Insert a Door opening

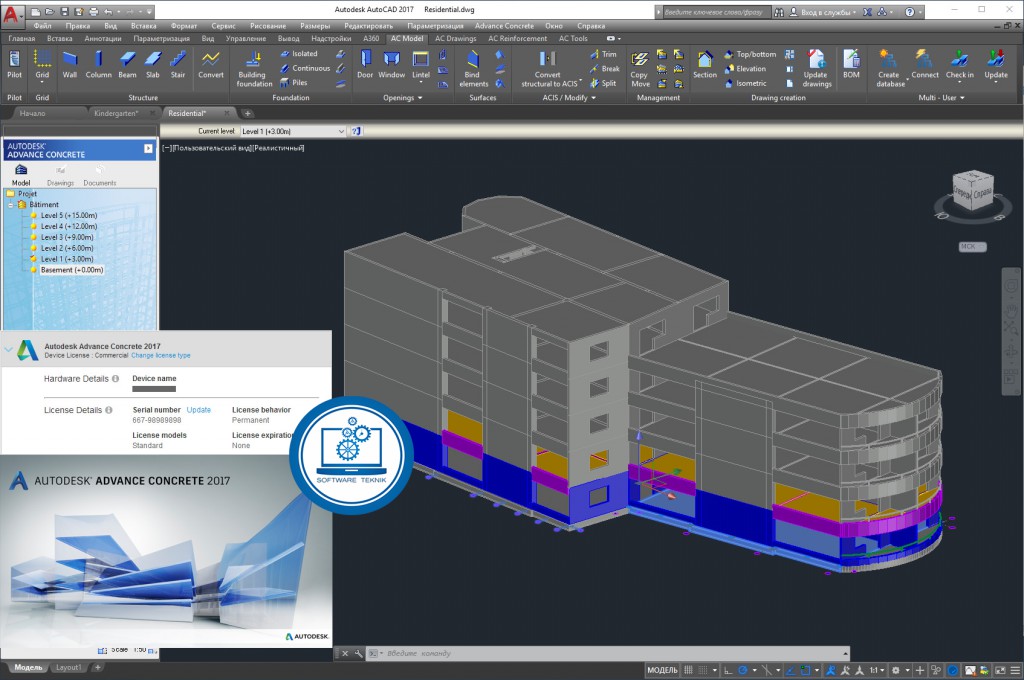click(x=365, y=63)
